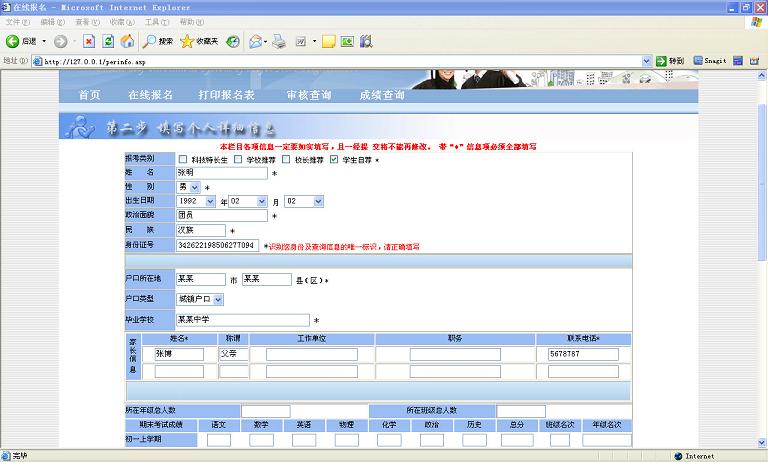Open the 工具 (Tools) menu
Screen dimensions: 768x462
pos(155,21)
